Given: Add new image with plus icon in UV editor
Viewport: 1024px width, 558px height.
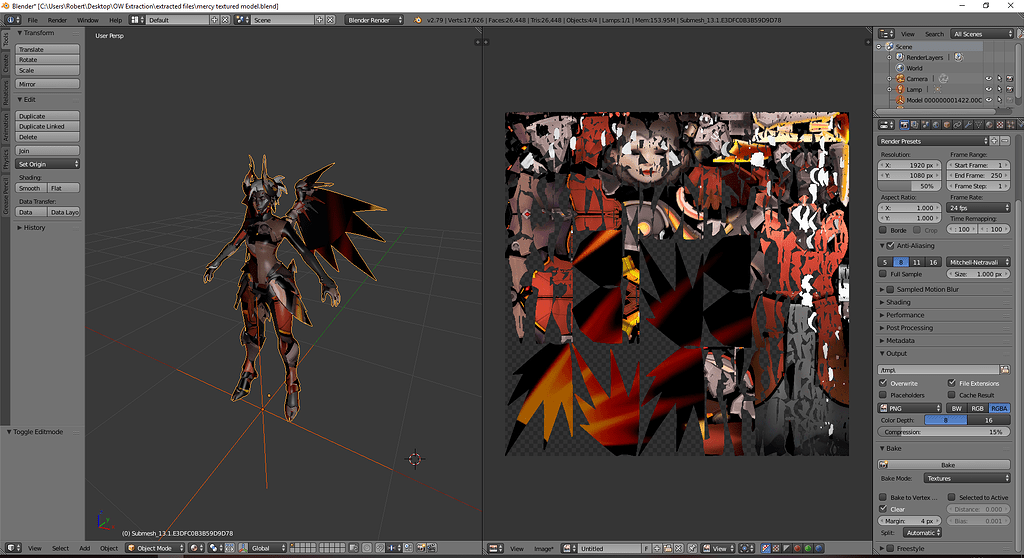Looking at the screenshot, I should point(657,549).
